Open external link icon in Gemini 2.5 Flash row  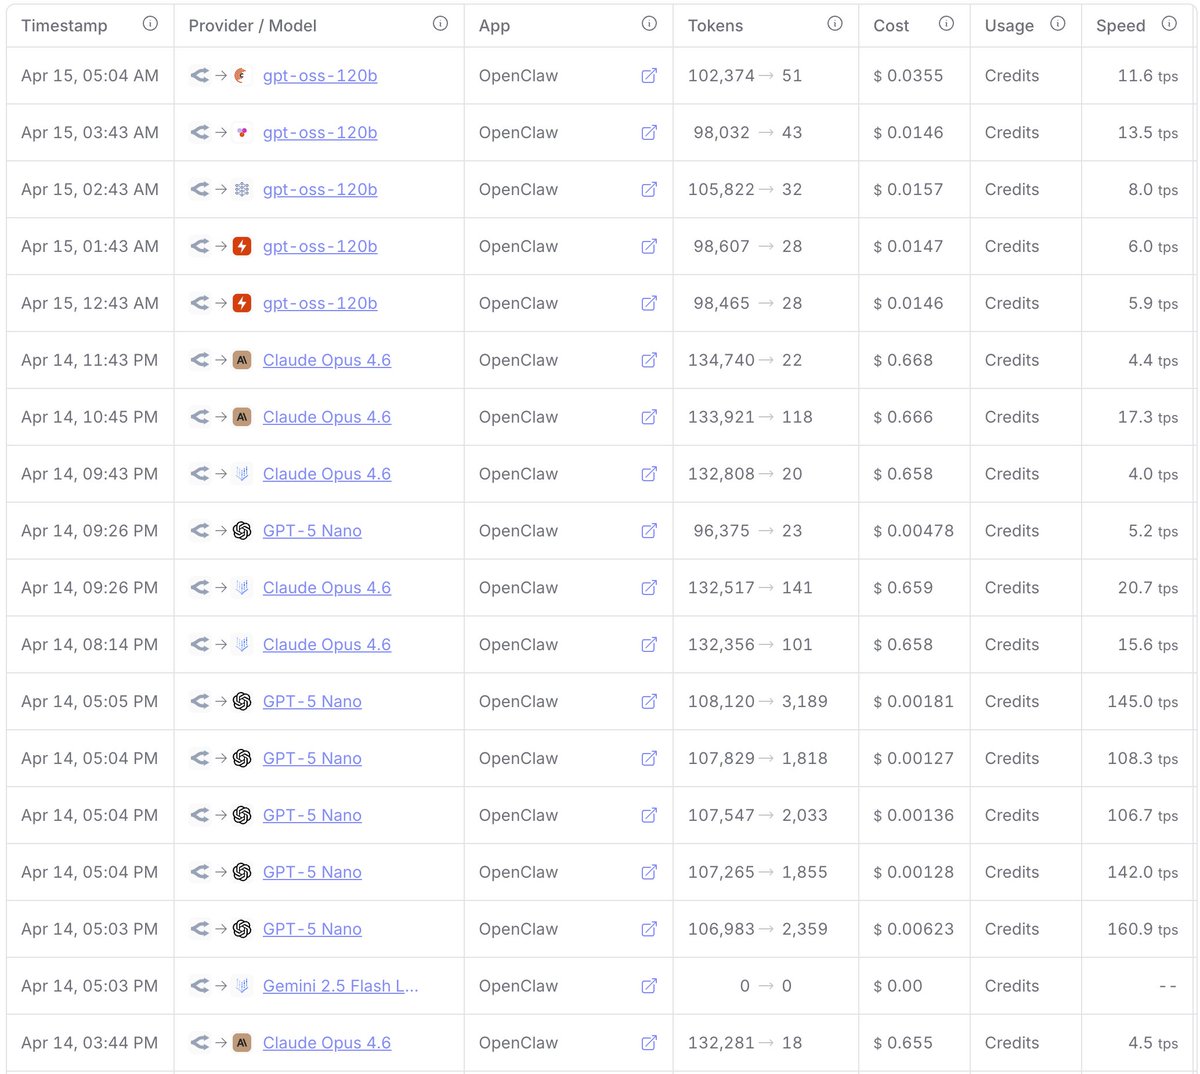click(649, 986)
